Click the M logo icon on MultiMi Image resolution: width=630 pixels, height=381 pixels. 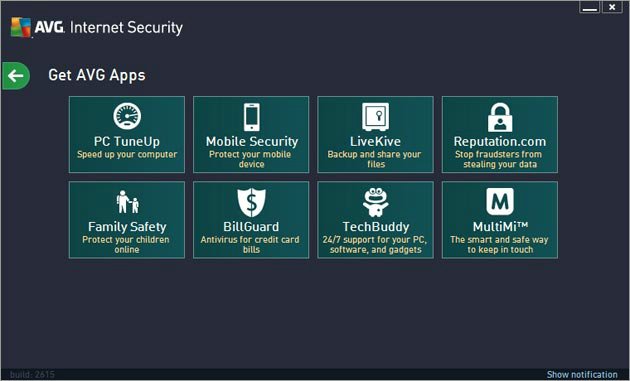pos(500,201)
